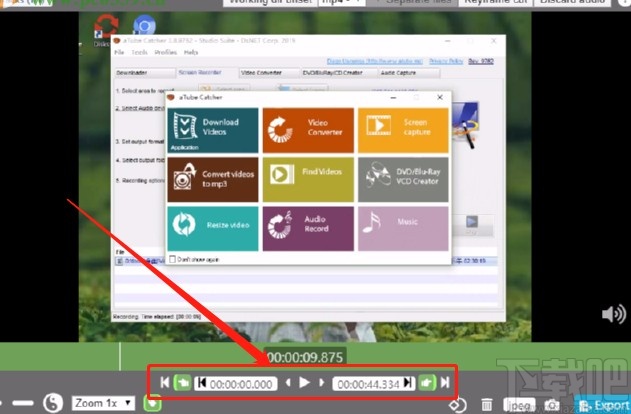This screenshot has height=414, width=631.
Task: Open aTube Catcher Profiles menu in preview
Action: [165, 52]
